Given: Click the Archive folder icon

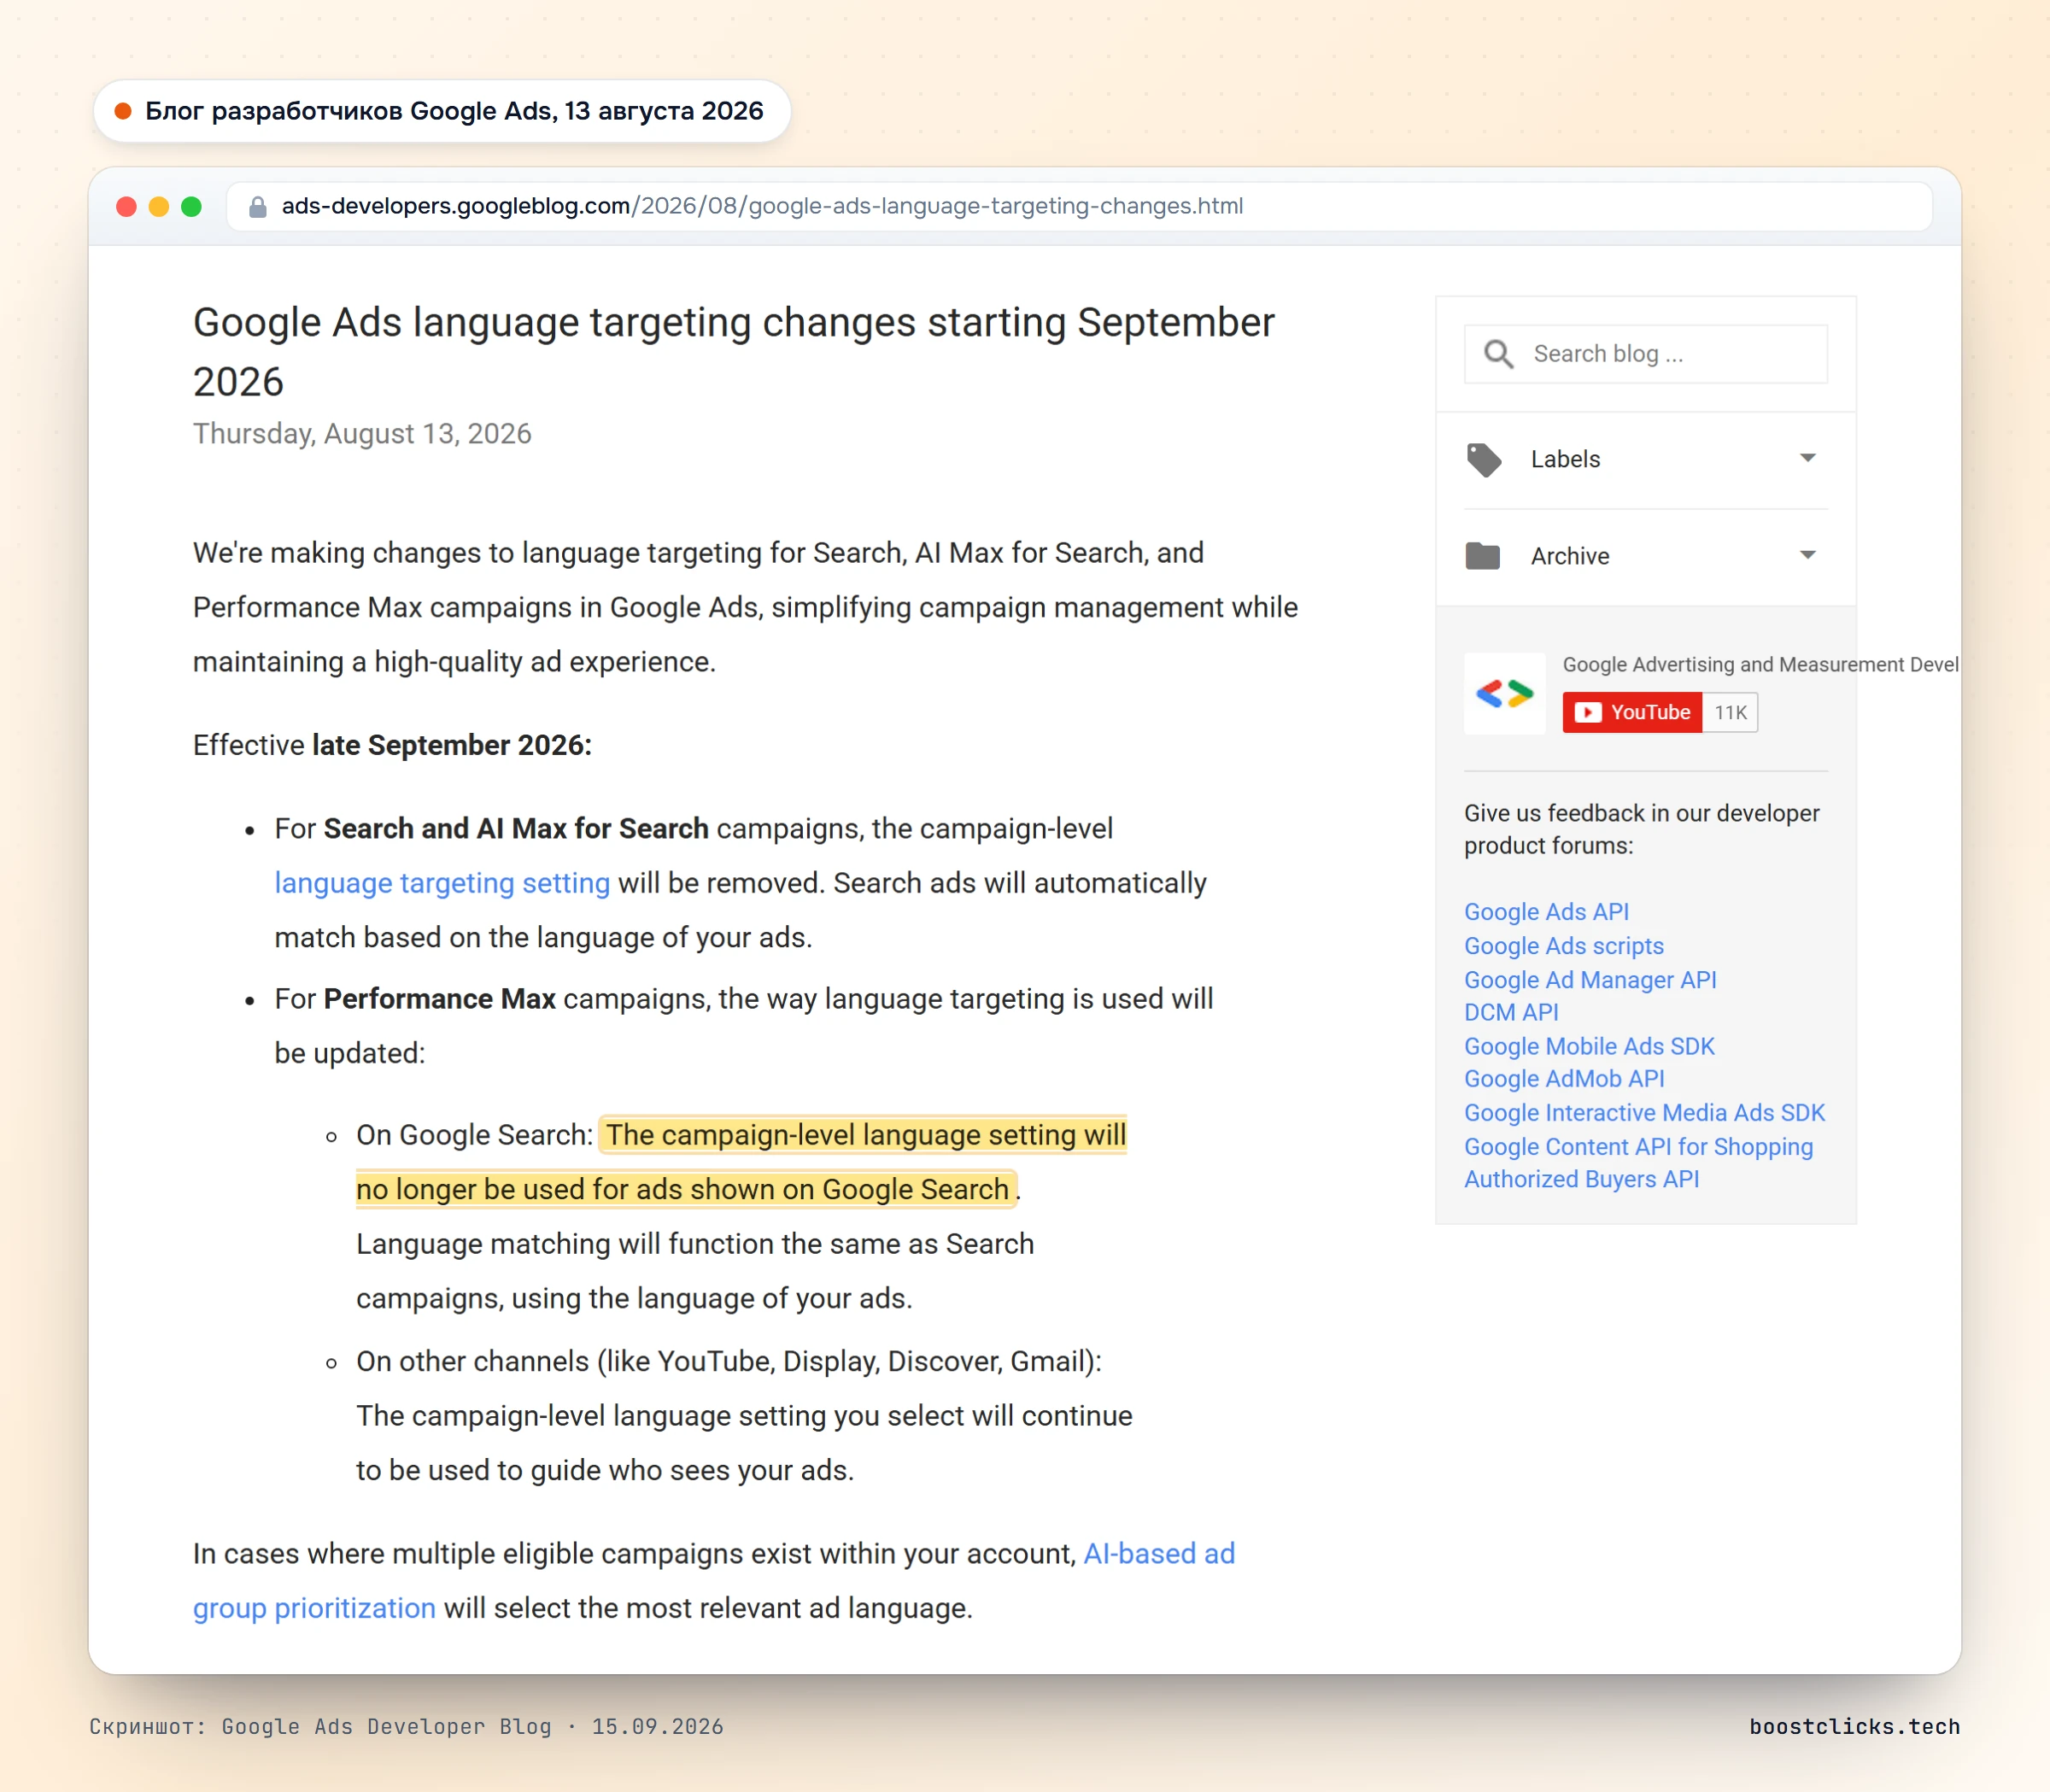Looking at the screenshot, I should tap(1482, 556).
